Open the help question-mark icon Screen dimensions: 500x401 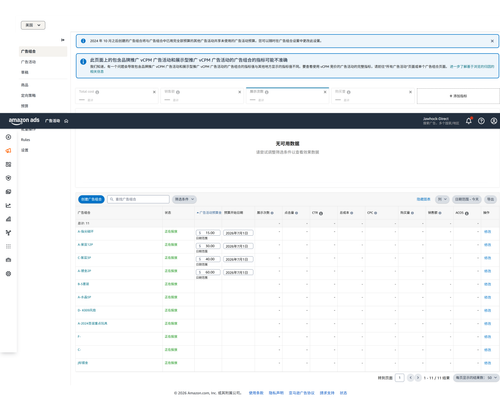click(x=481, y=121)
